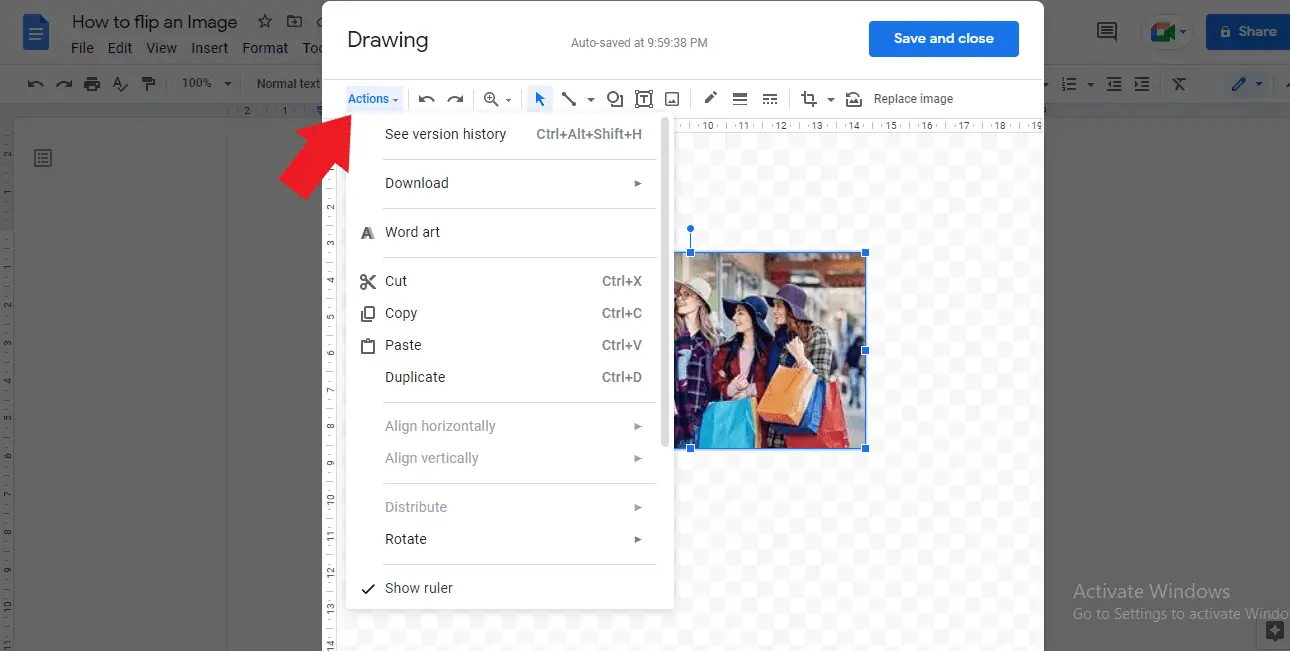
Task: Open the Line color picker
Action: (x=710, y=98)
